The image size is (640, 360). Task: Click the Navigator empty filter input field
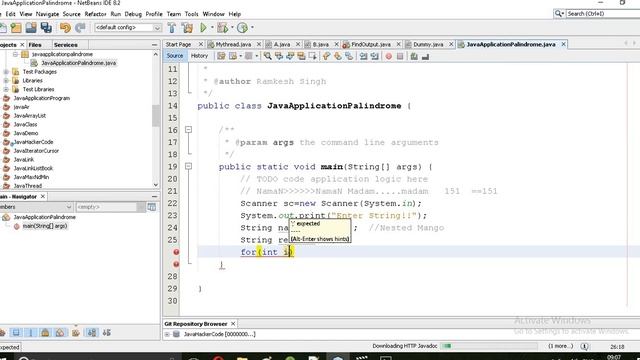tap(106, 207)
